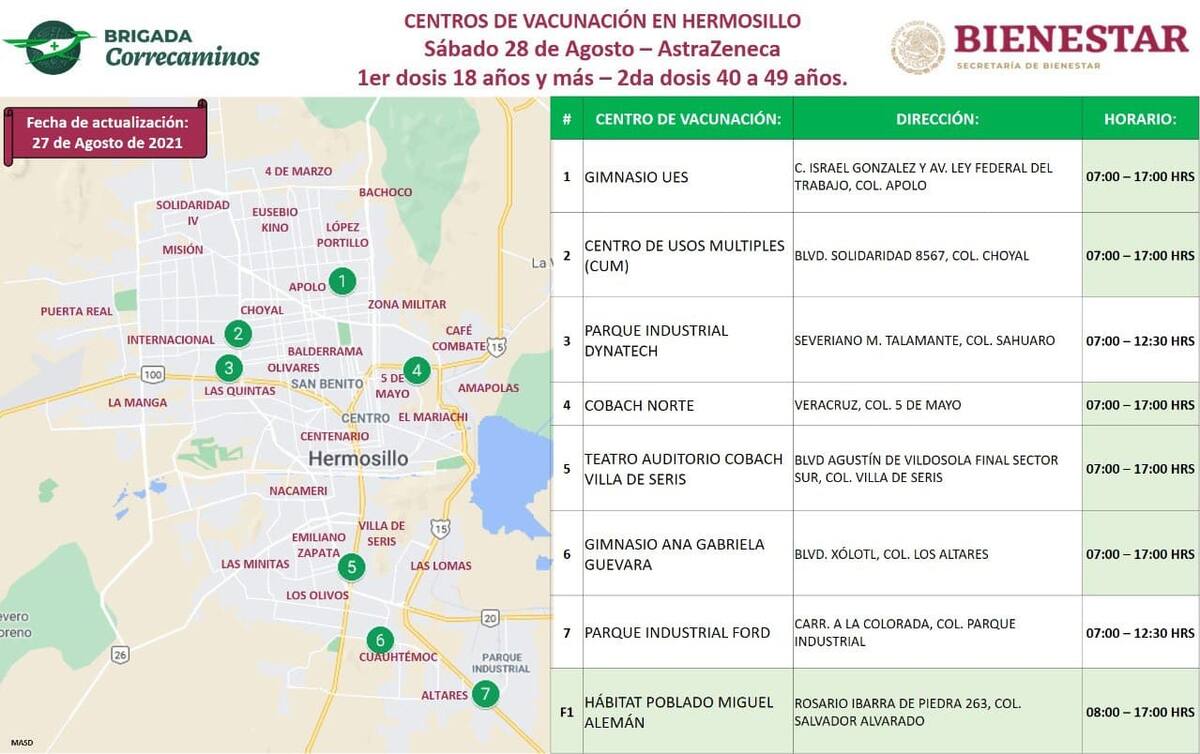Select HÁBITAT POBLADO MIGUEL ALEMÁN cell

688,712
